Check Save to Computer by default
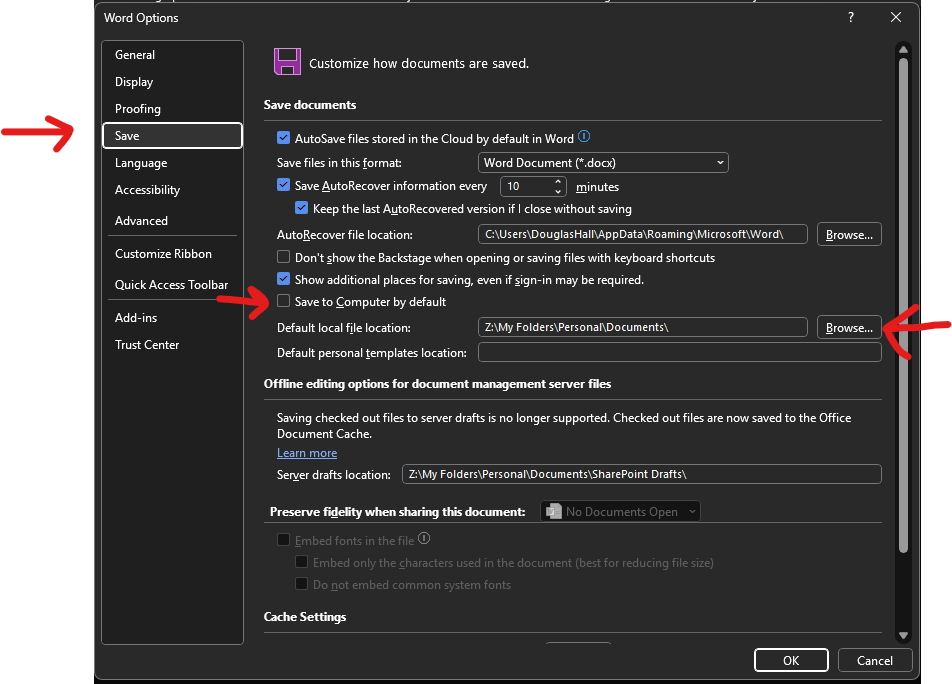This screenshot has width=952, height=684. click(x=284, y=301)
